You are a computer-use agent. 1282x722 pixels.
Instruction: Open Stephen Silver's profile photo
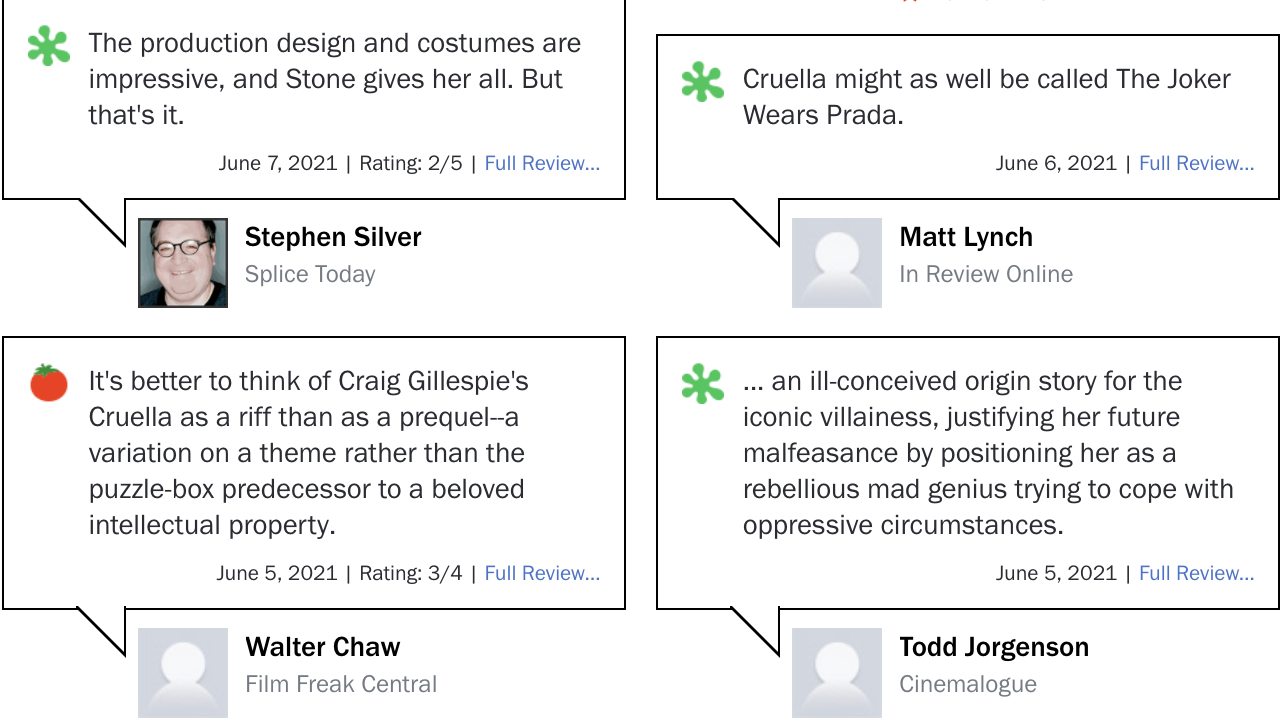click(183, 263)
